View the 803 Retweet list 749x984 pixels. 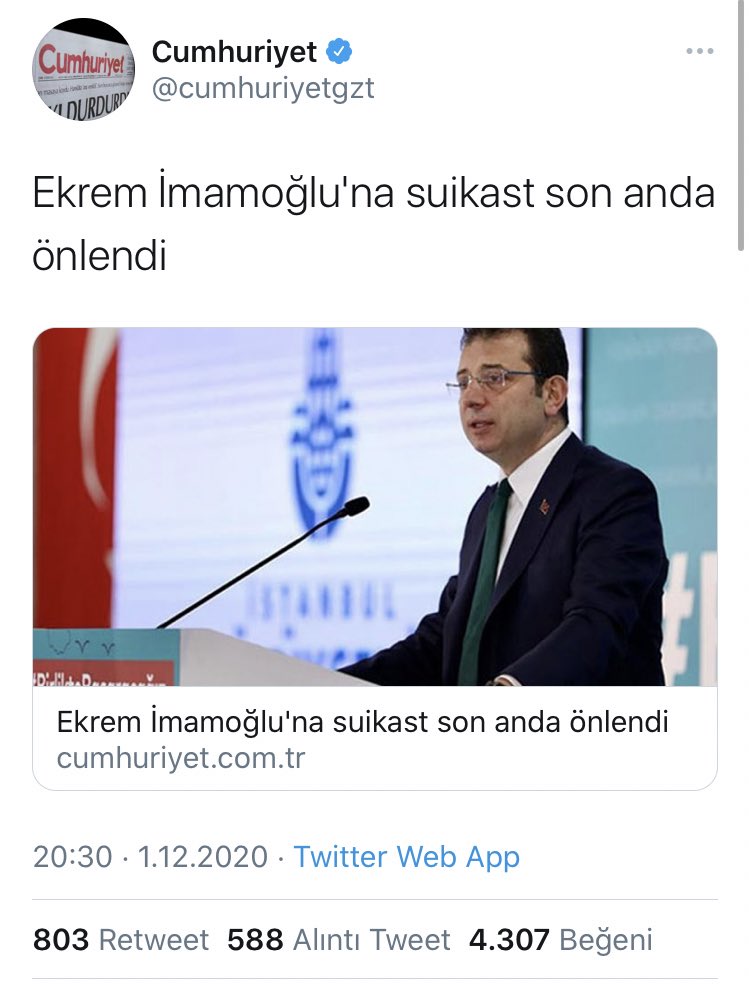[x=120, y=940]
